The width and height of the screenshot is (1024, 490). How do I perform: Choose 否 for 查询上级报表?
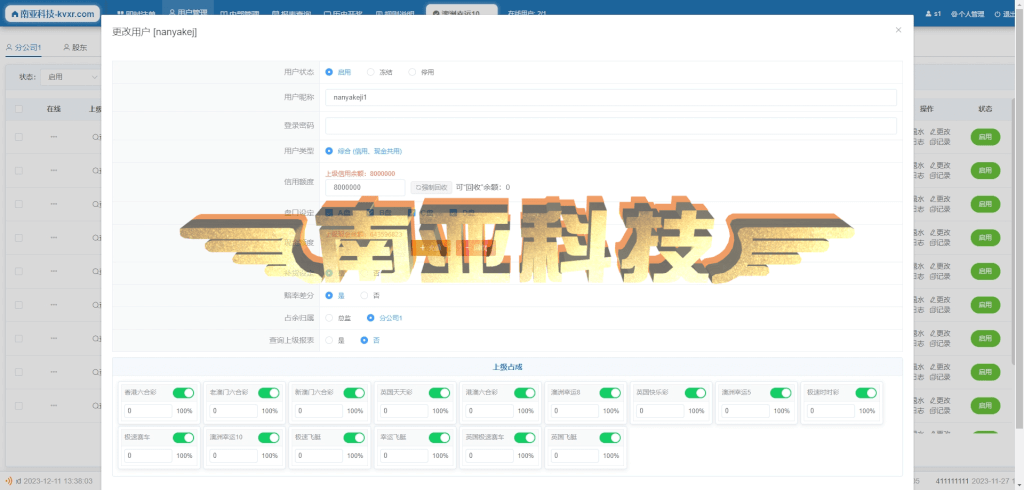point(364,340)
